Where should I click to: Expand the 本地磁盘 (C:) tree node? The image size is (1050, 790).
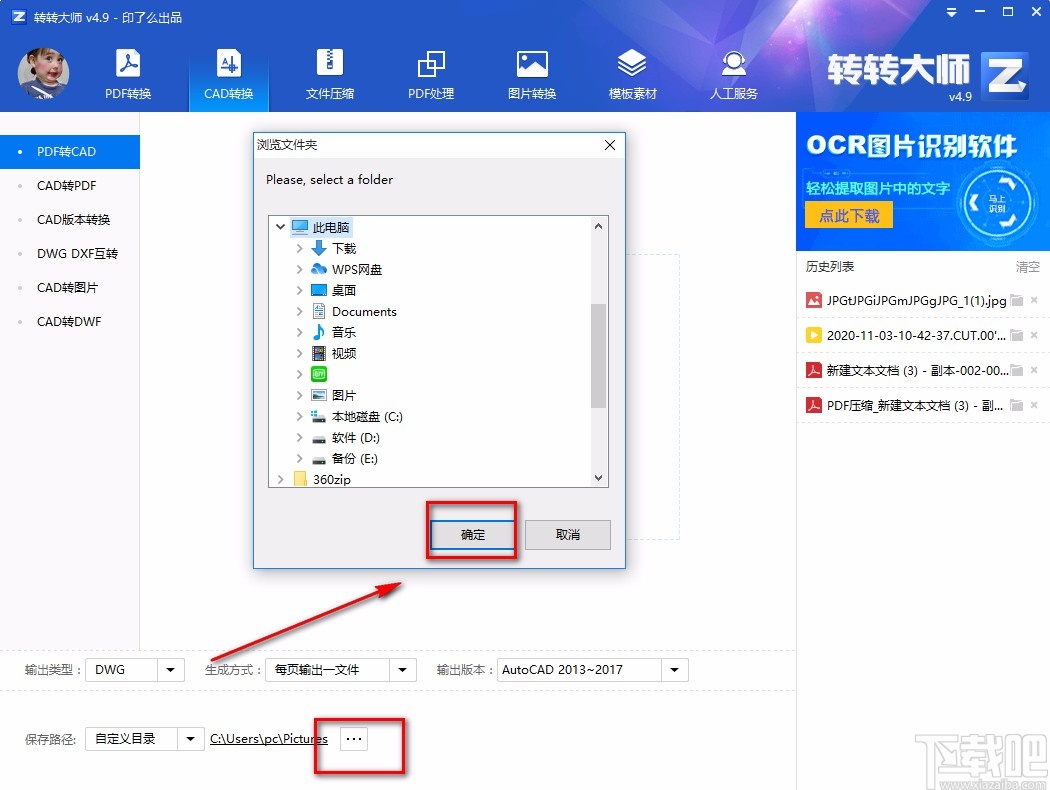tap(299, 416)
